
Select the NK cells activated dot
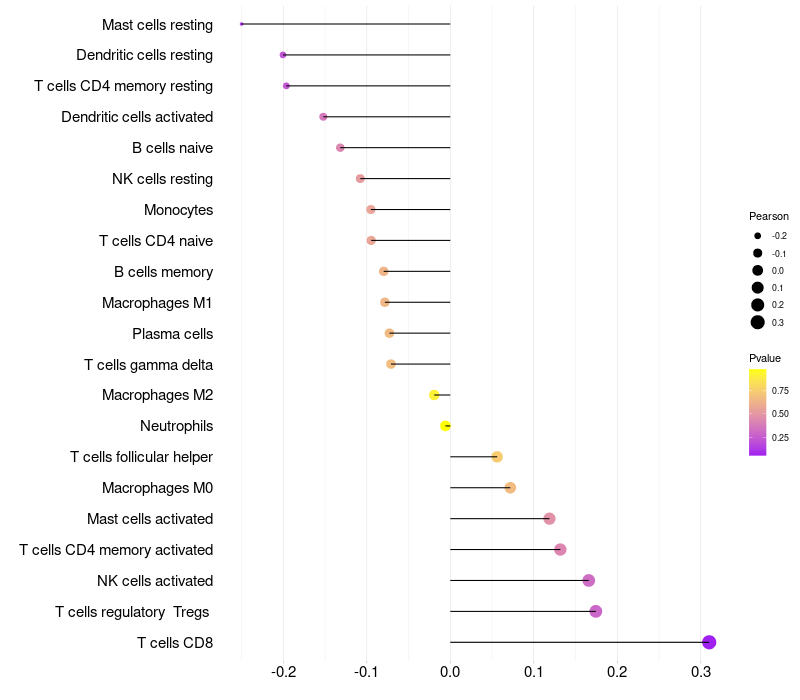pyautogui.click(x=589, y=581)
